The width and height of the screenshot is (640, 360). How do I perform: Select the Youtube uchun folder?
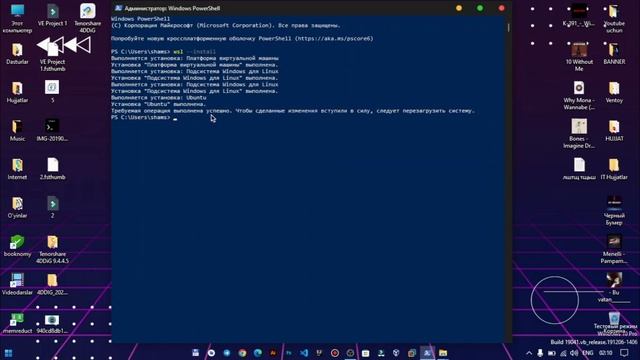pos(614,18)
